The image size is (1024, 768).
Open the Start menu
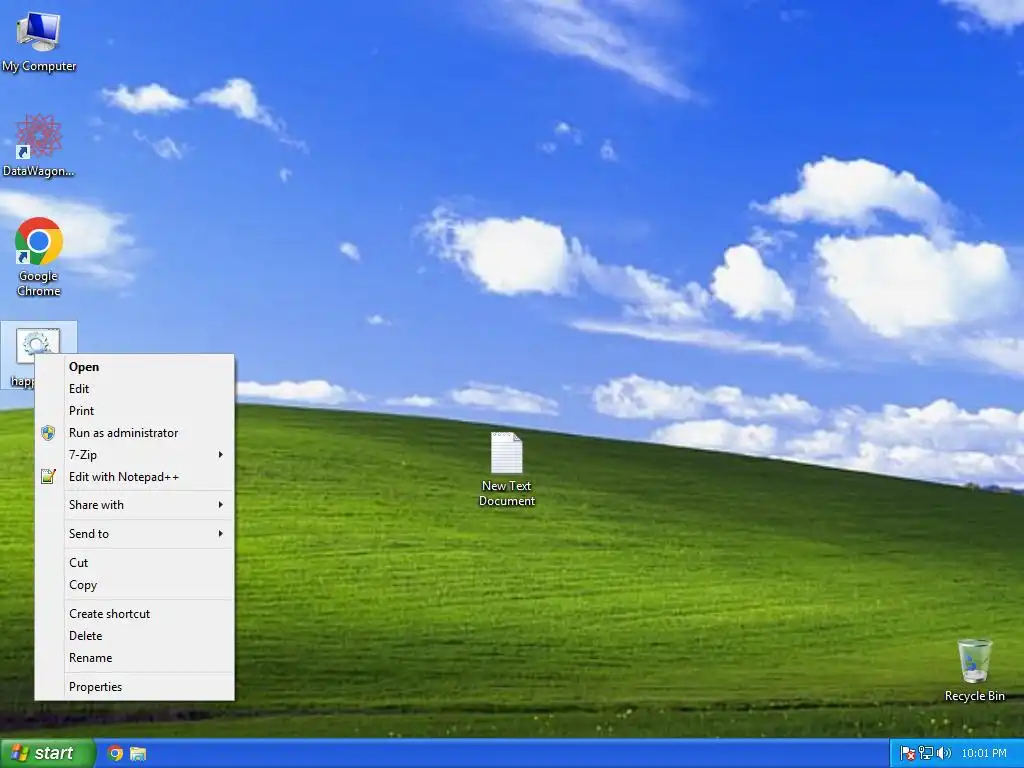click(x=47, y=753)
